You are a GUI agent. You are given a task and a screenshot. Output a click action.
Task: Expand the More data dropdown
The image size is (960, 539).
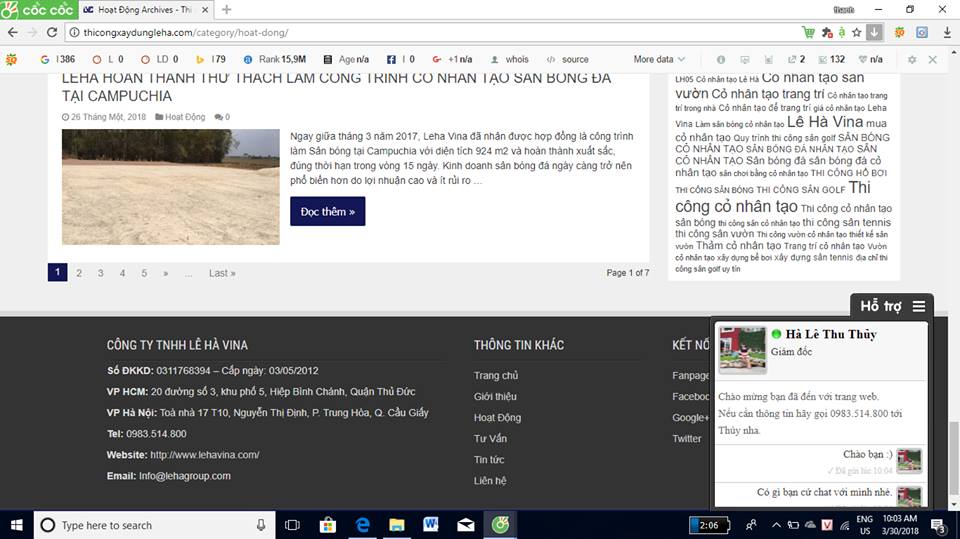click(x=658, y=59)
